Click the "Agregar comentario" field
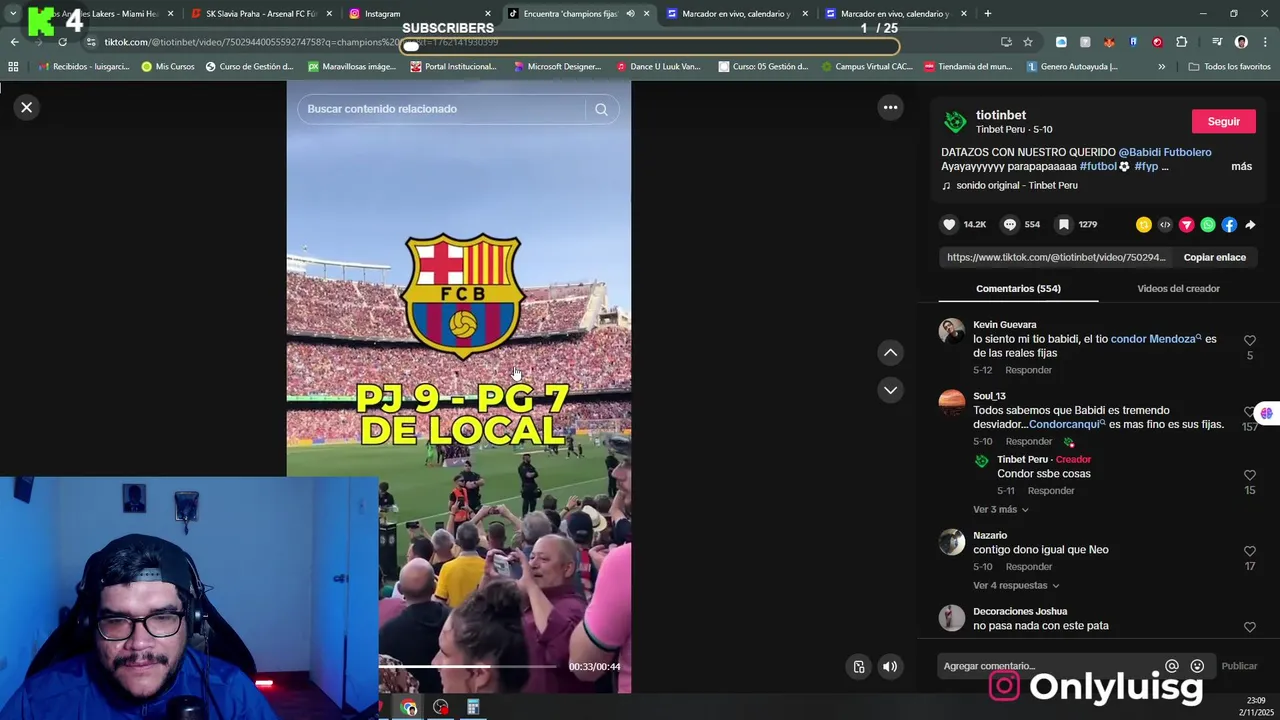The height and width of the screenshot is (720, 1280). 1050,666
